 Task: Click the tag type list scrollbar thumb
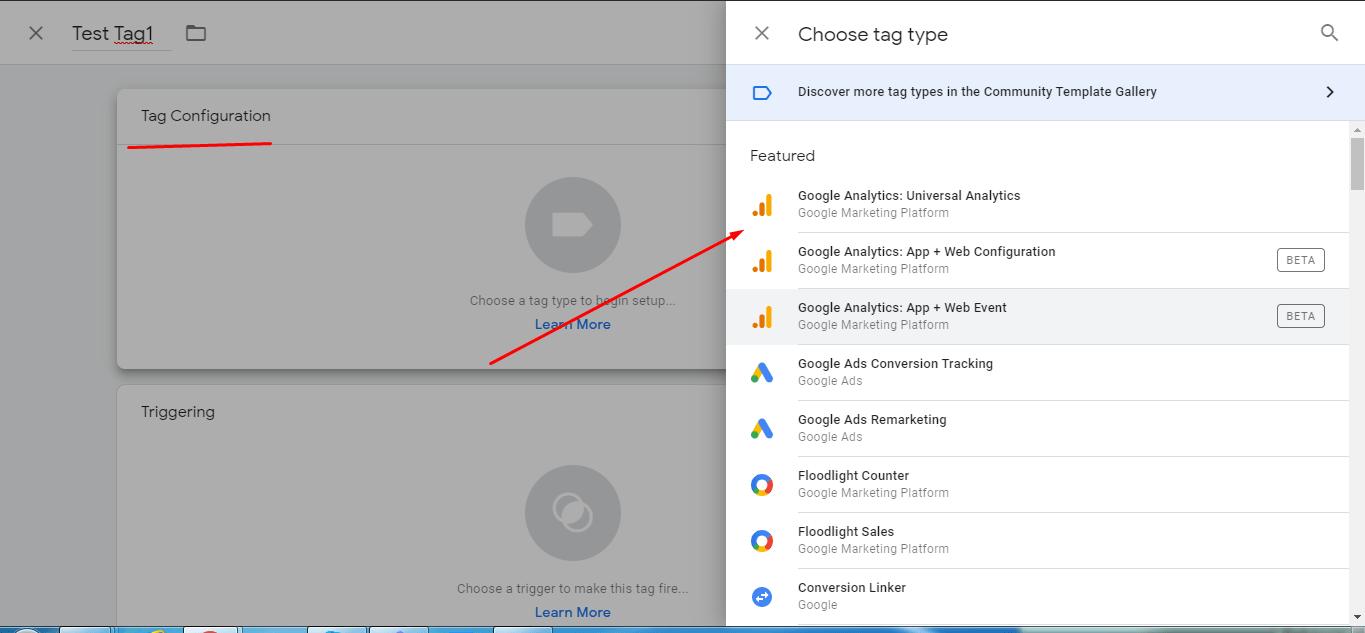(1357, 163)
